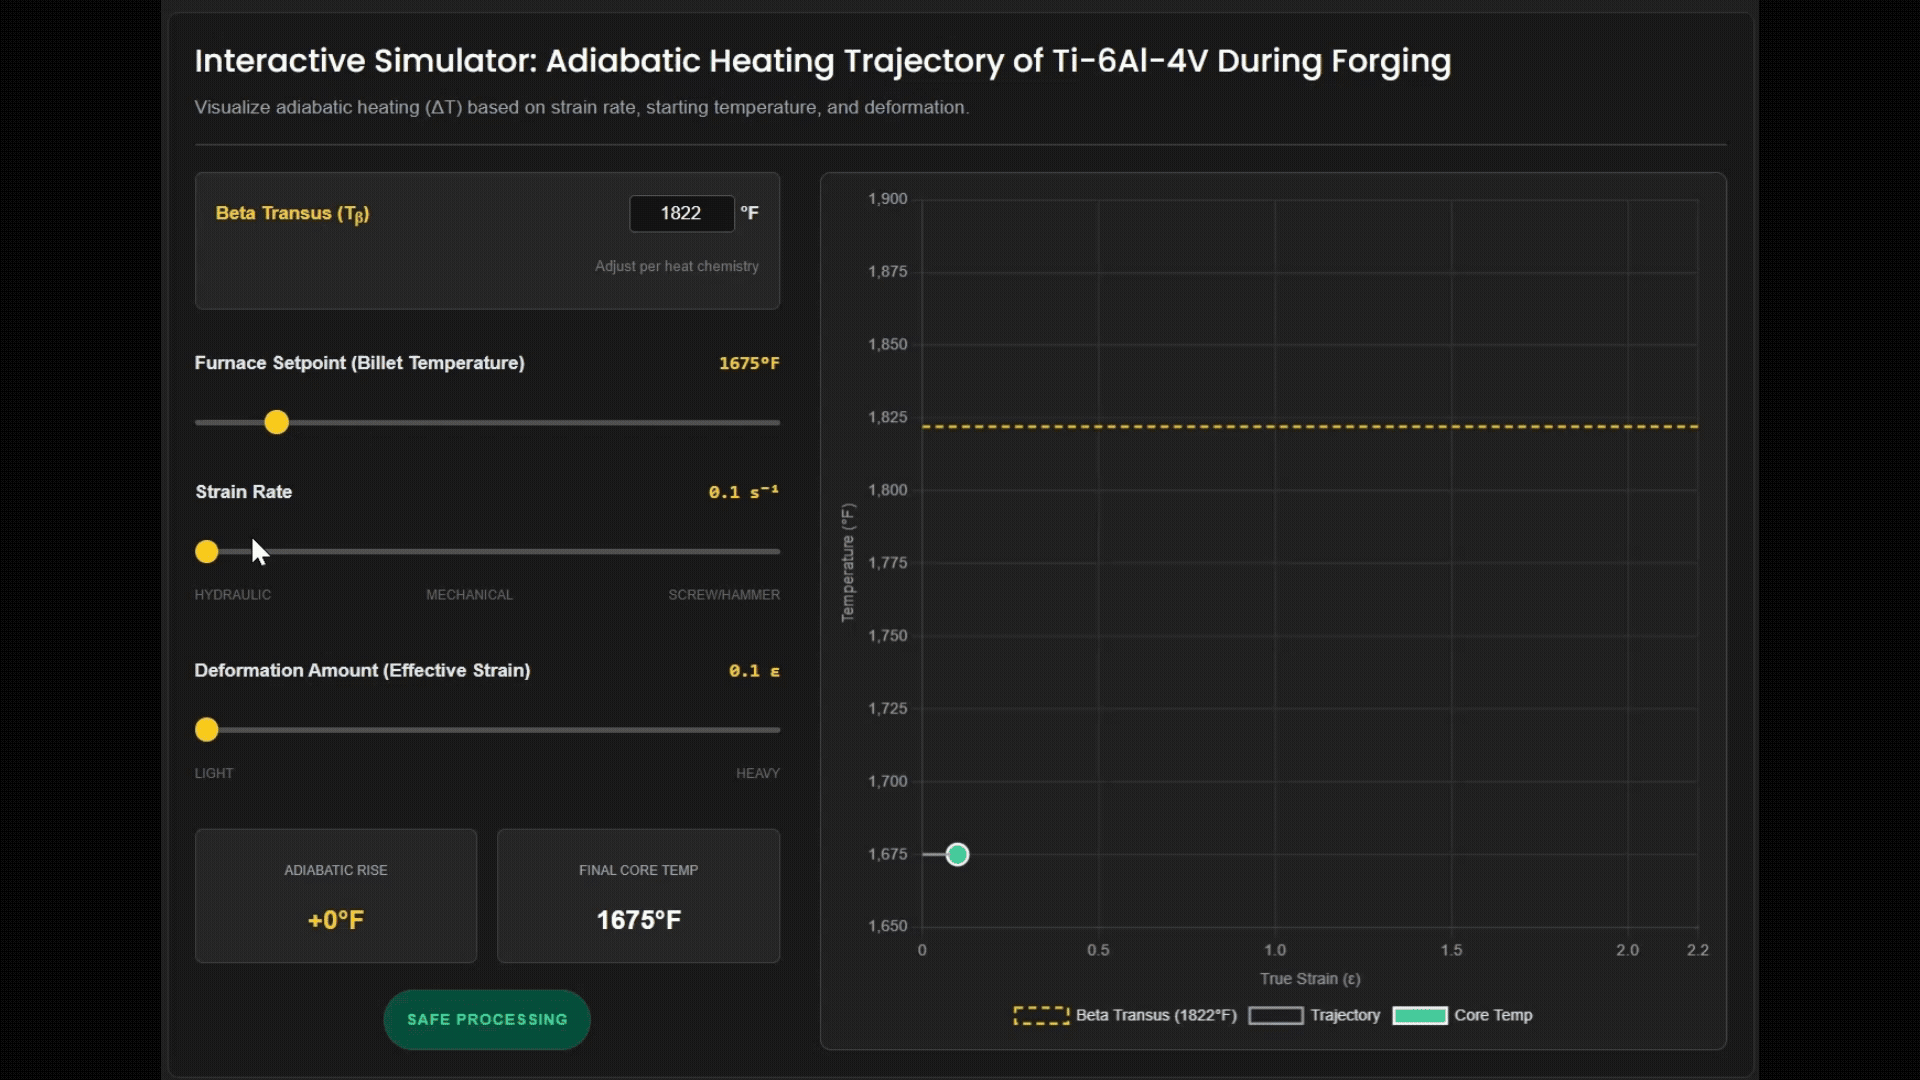
Task: Click the dashed beta transus line on chart
Action: [x=1310, y=427]
